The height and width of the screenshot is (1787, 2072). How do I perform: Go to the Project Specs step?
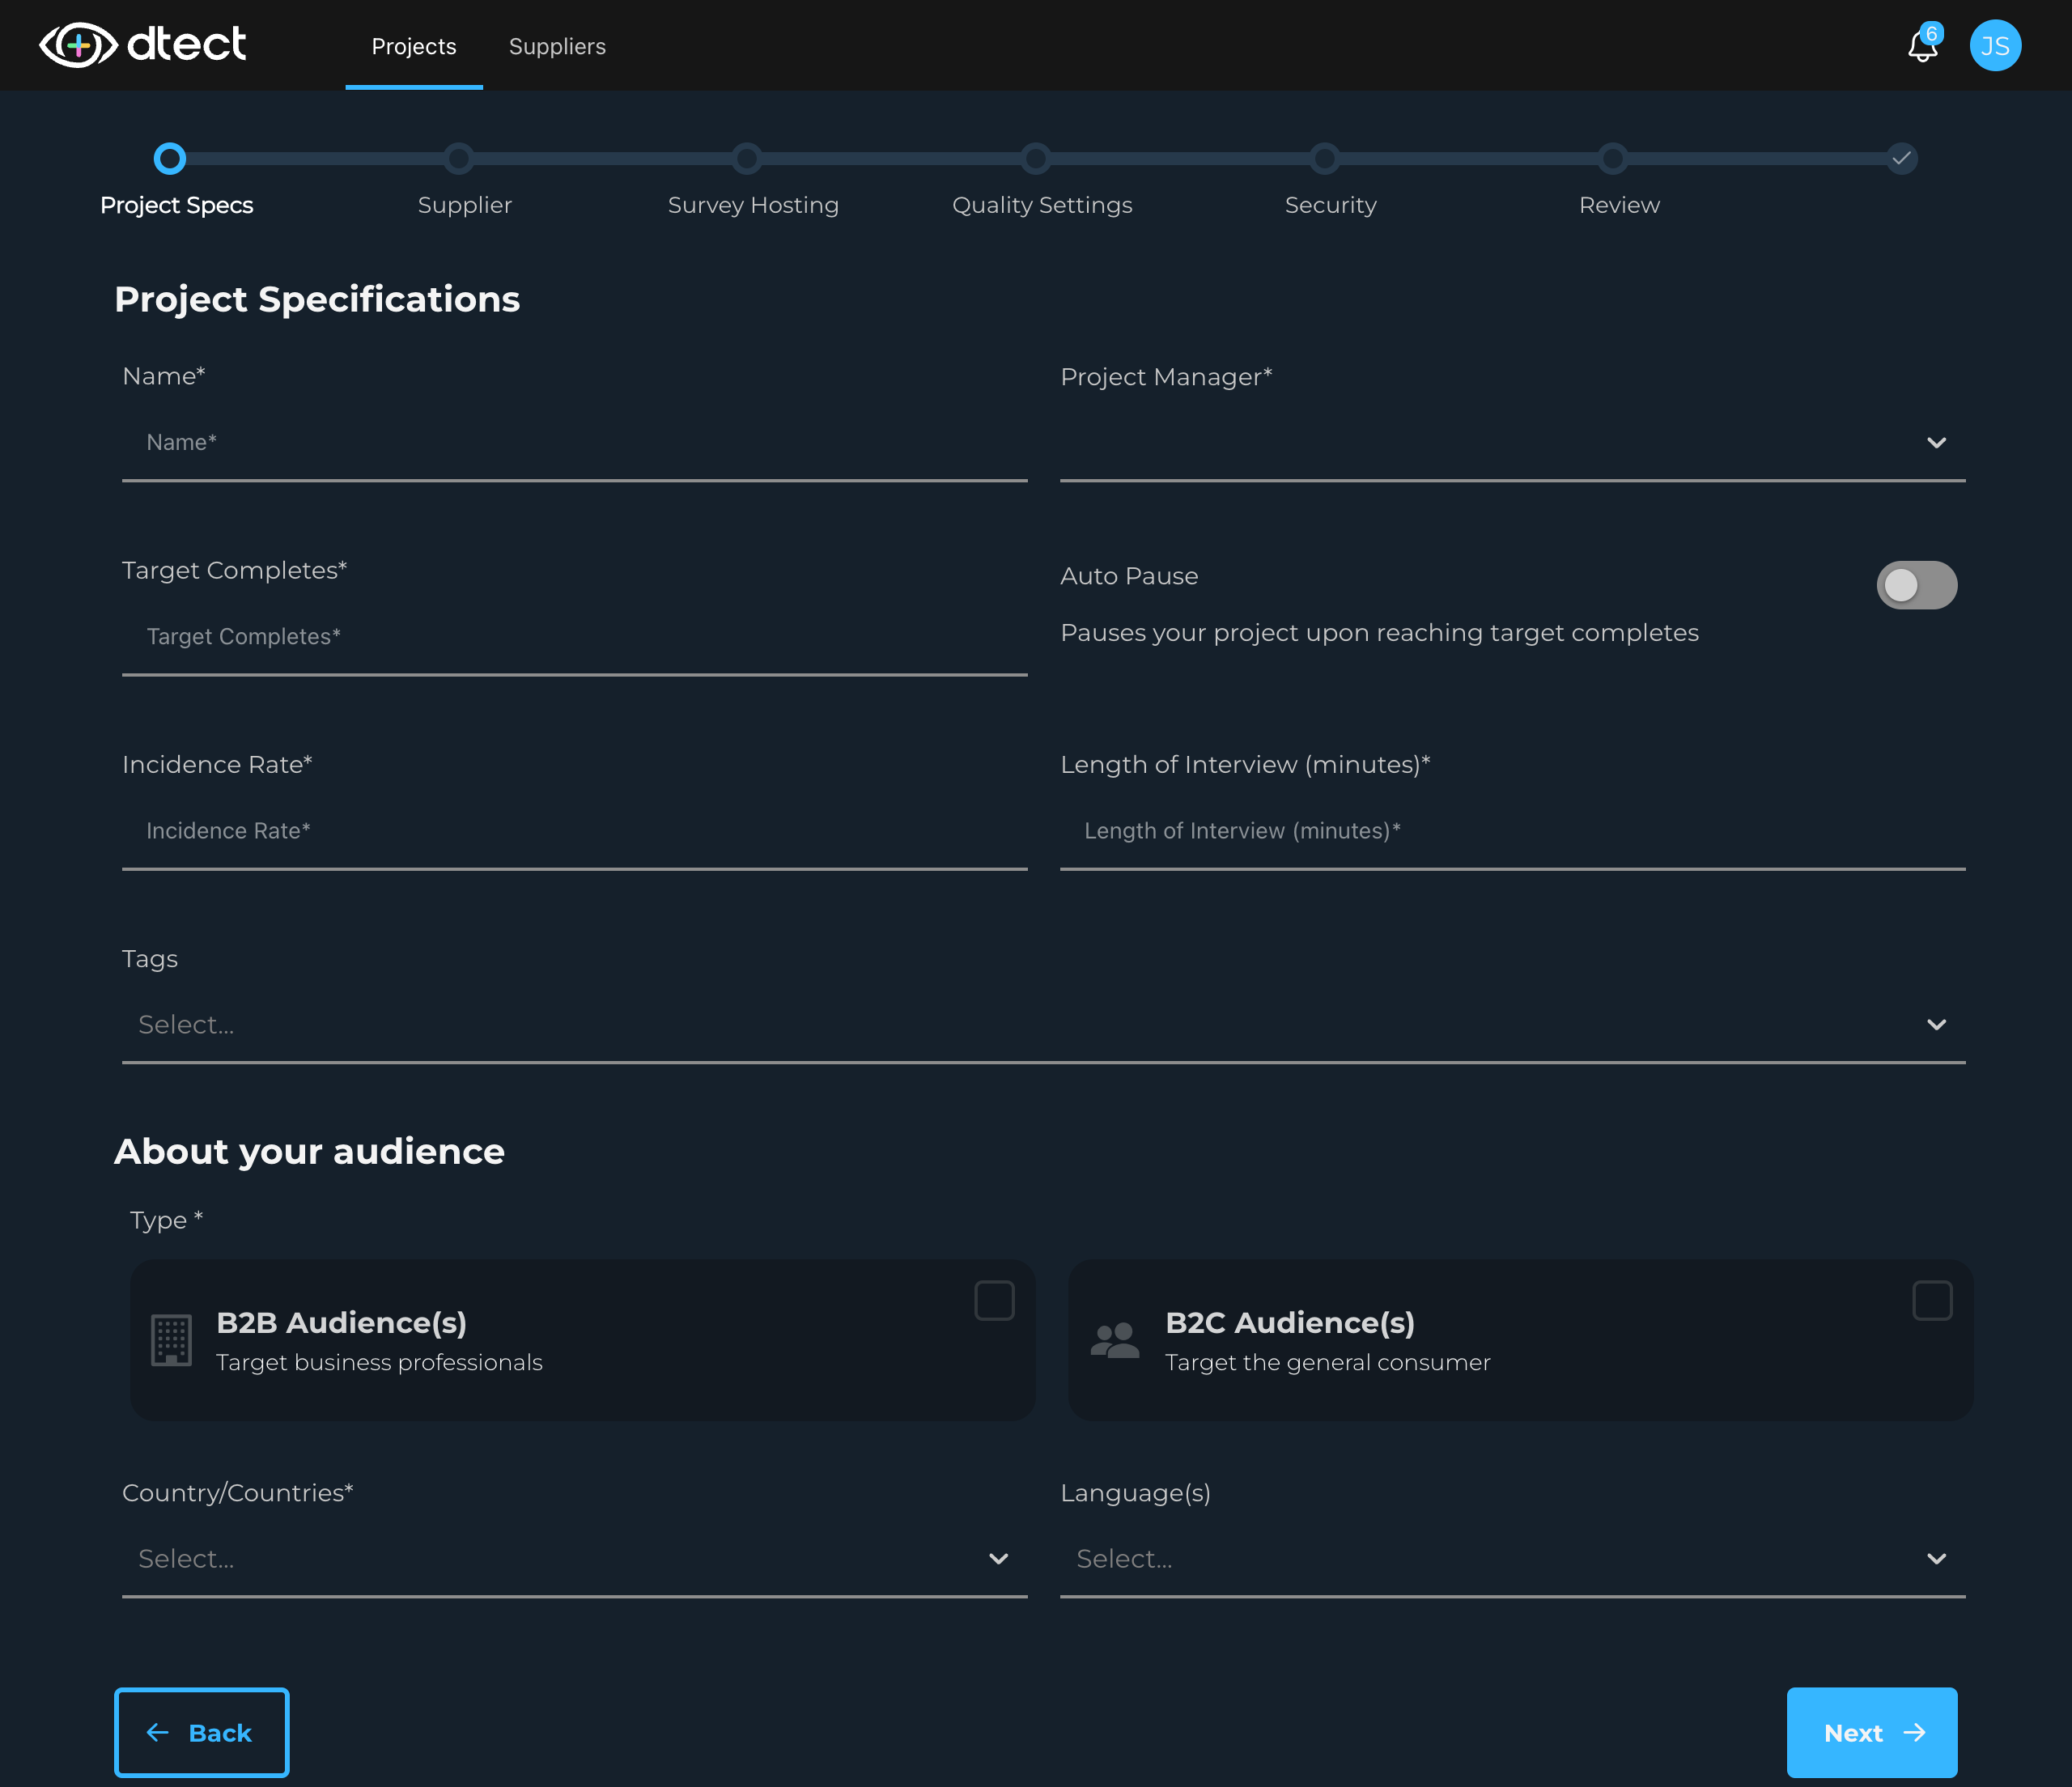[x=169, y=158]
